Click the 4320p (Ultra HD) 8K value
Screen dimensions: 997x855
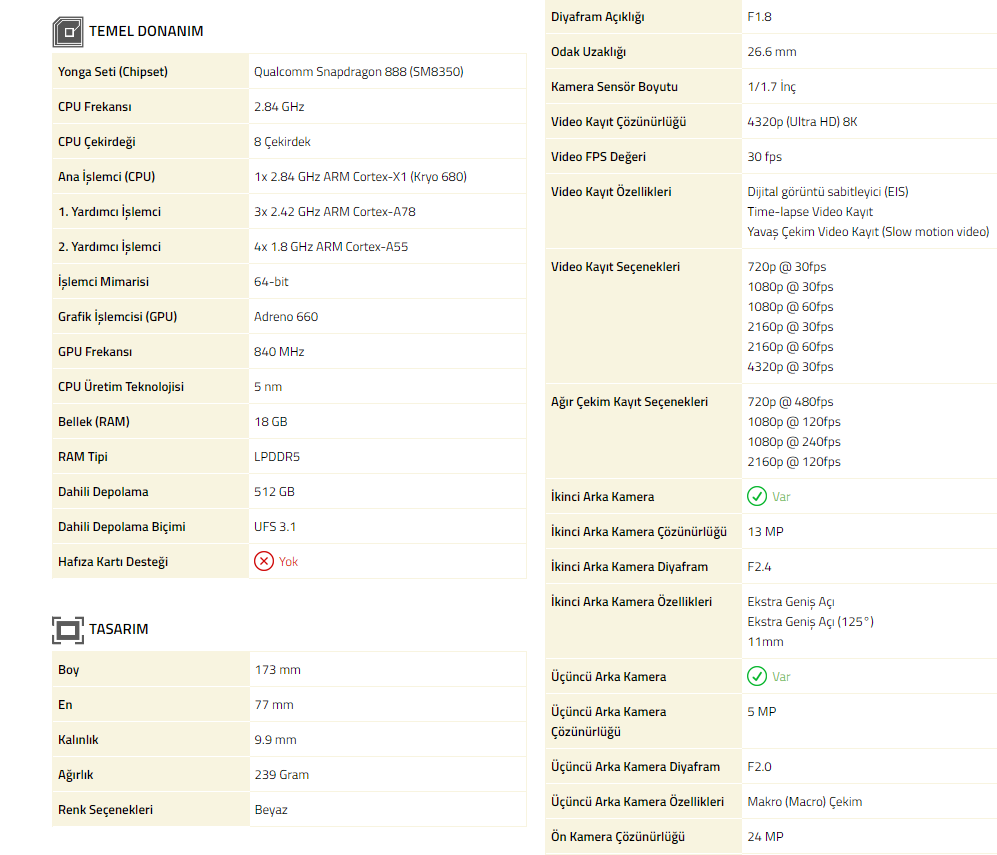pyautogui.click(x=802, y=122)
